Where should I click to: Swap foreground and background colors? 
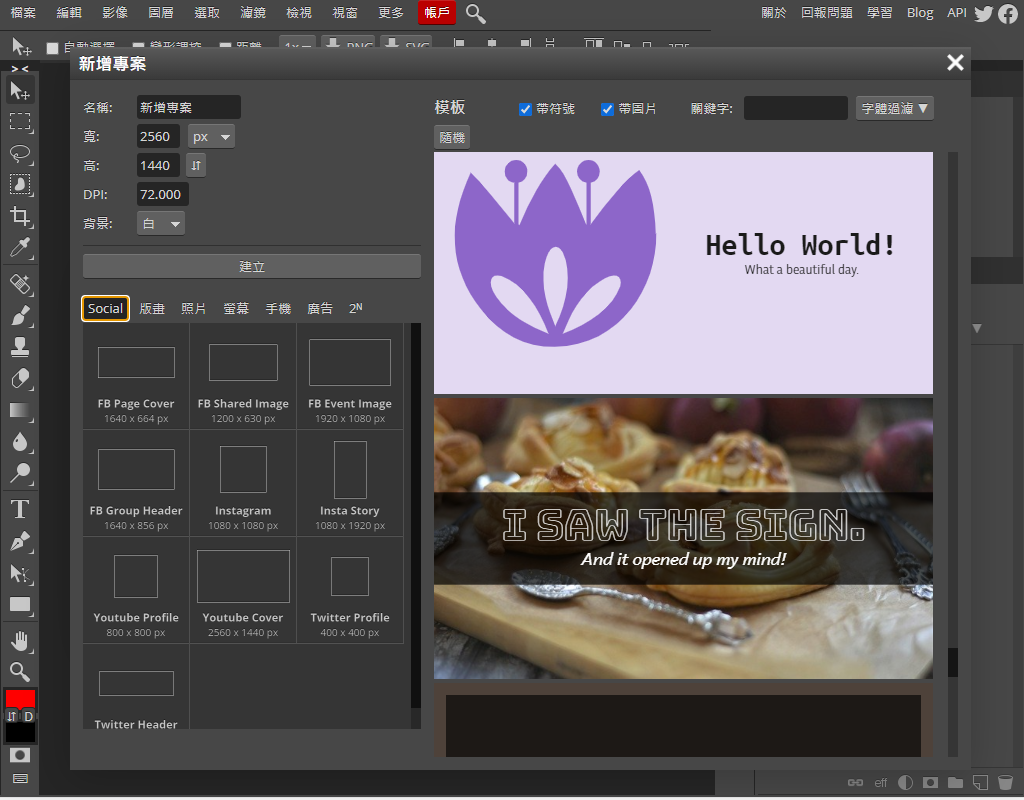(12, 716)
